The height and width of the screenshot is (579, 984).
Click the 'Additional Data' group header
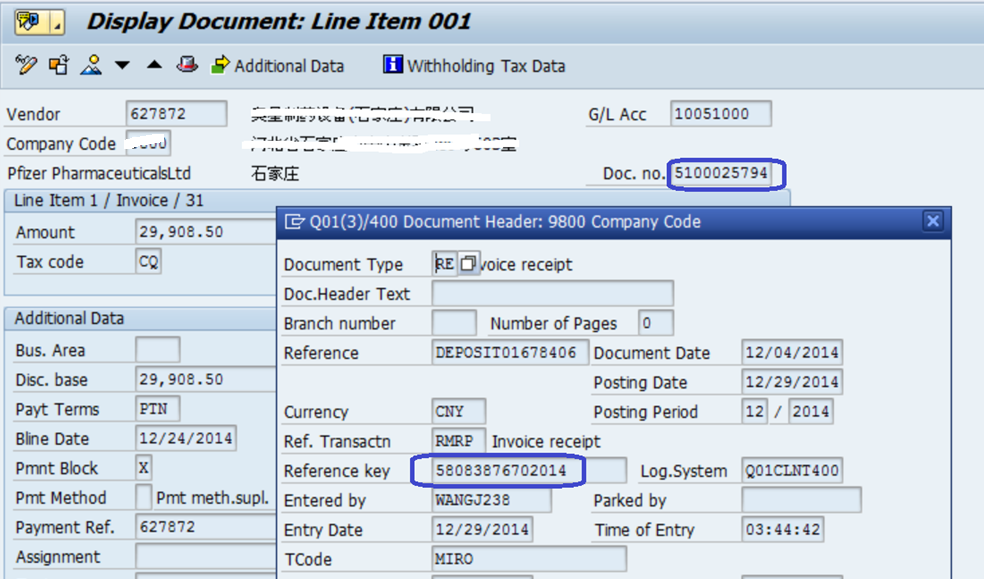click(x=69, y=318)
